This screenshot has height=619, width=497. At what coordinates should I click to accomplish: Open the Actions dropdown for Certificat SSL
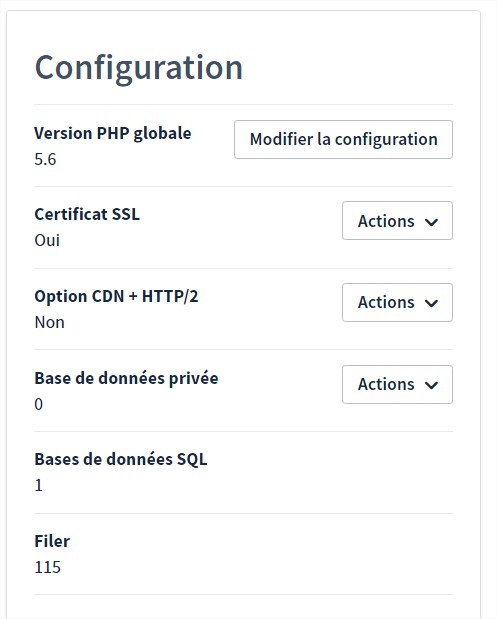tap(397, 221)
